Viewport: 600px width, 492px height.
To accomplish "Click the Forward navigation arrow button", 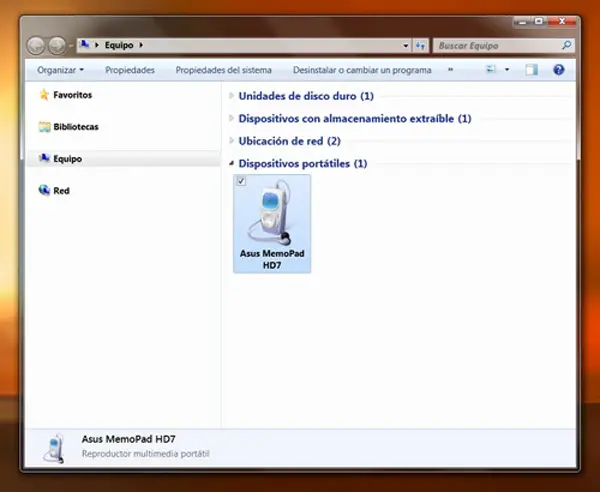I will click(x=57, y=46).
